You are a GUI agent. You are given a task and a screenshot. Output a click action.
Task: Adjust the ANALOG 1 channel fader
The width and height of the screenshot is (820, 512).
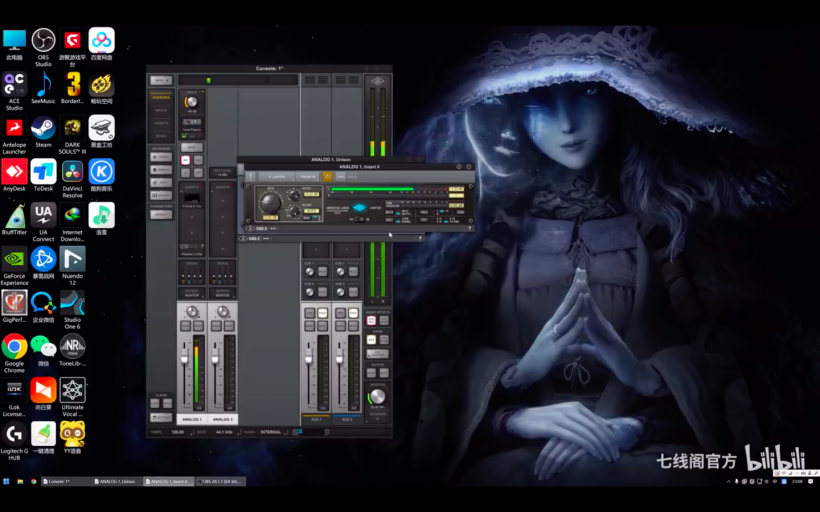click(185, 356)
